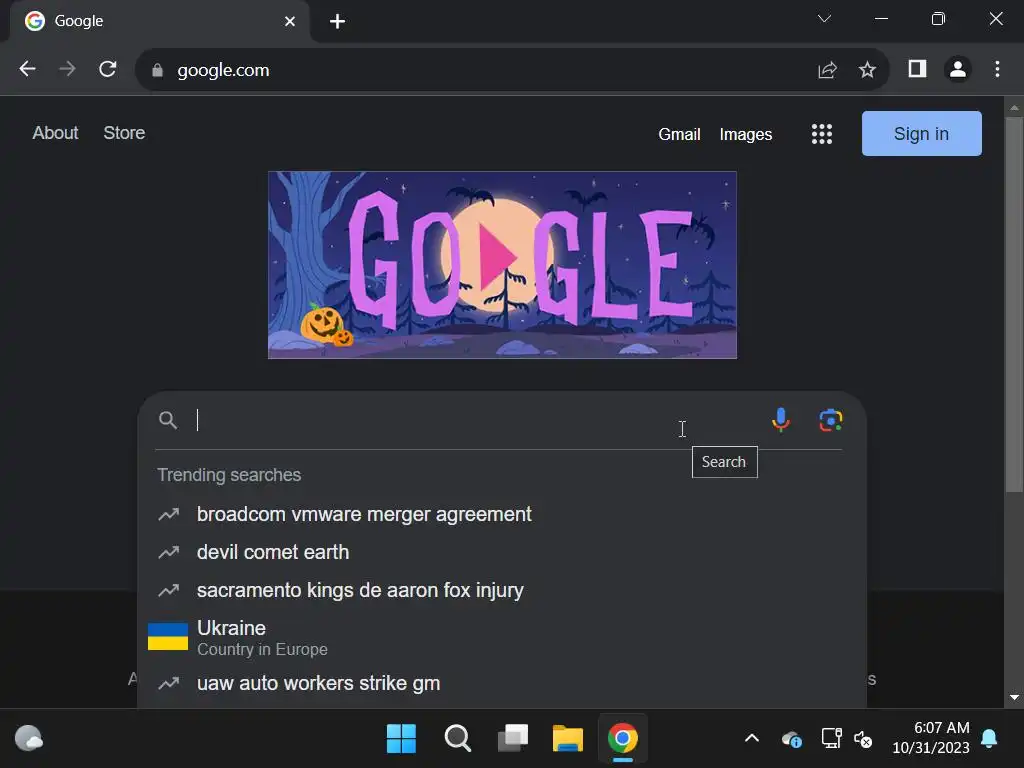
Task: Start voice search with microphone
Action: 780,420
